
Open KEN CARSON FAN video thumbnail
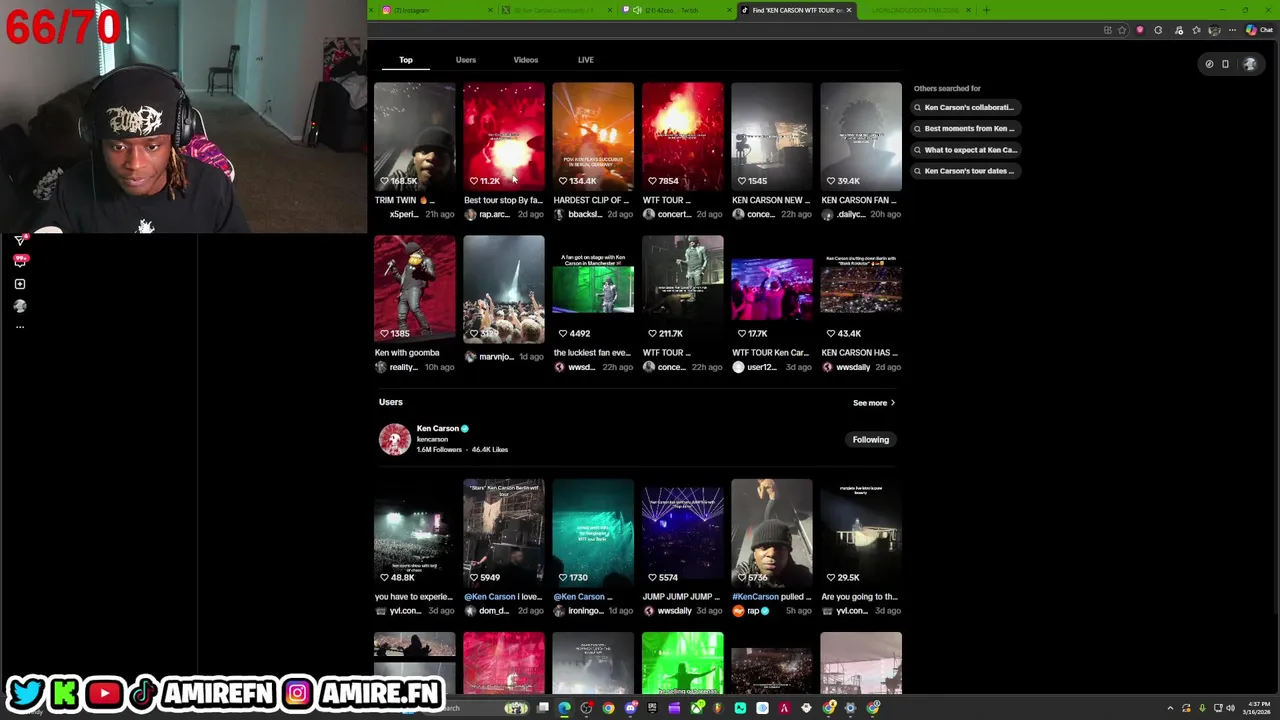point(861,136)
